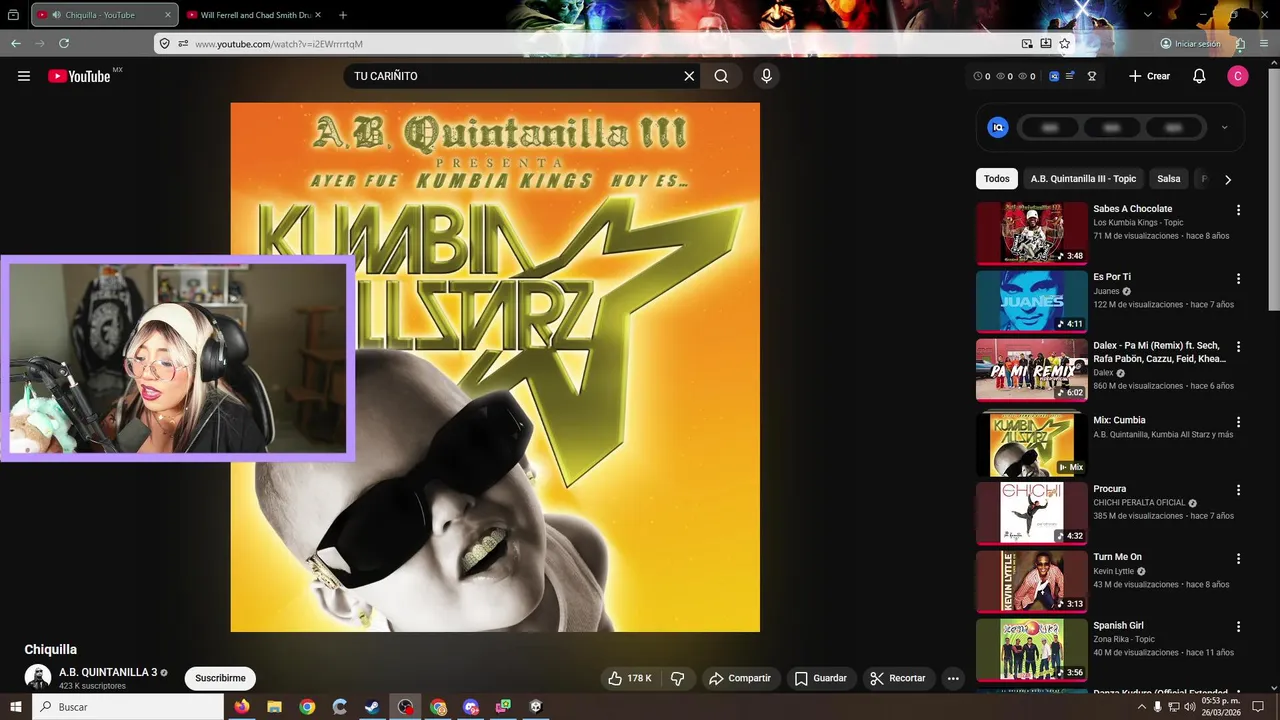Open File Explorer from the taskbar

pos(274,707)
